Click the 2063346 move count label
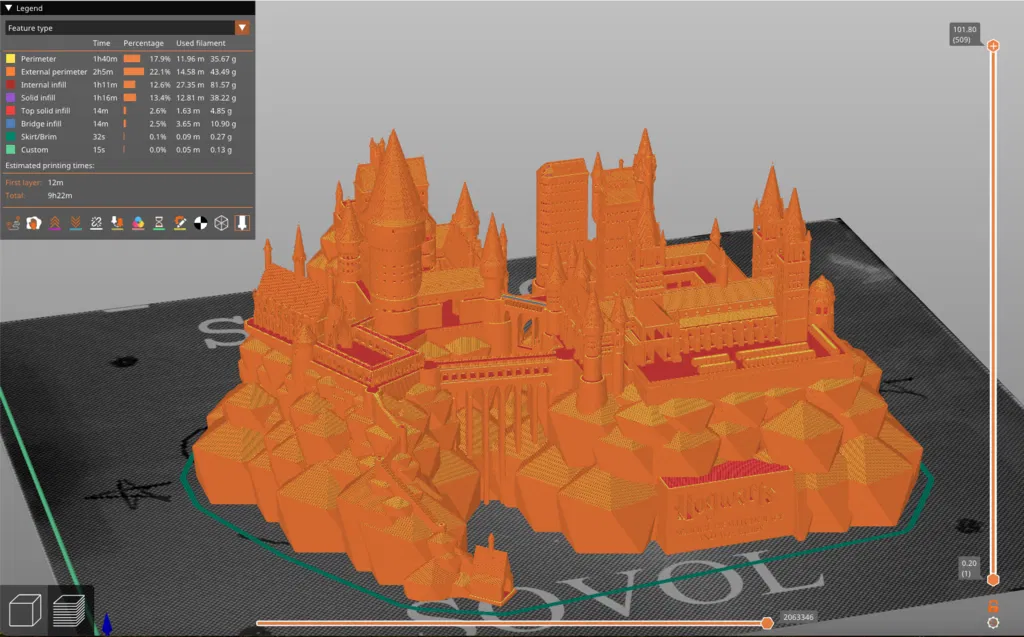1024x637 pixels. [x=798, y=617]
